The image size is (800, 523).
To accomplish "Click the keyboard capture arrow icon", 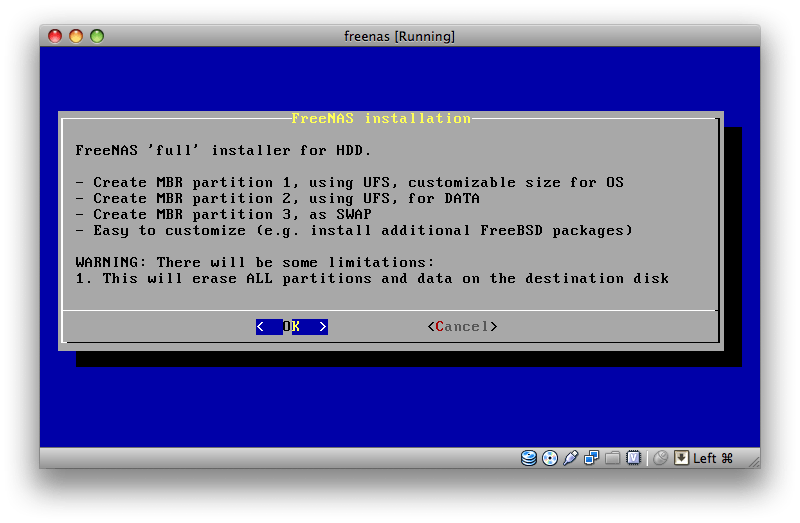I will 681,458.
